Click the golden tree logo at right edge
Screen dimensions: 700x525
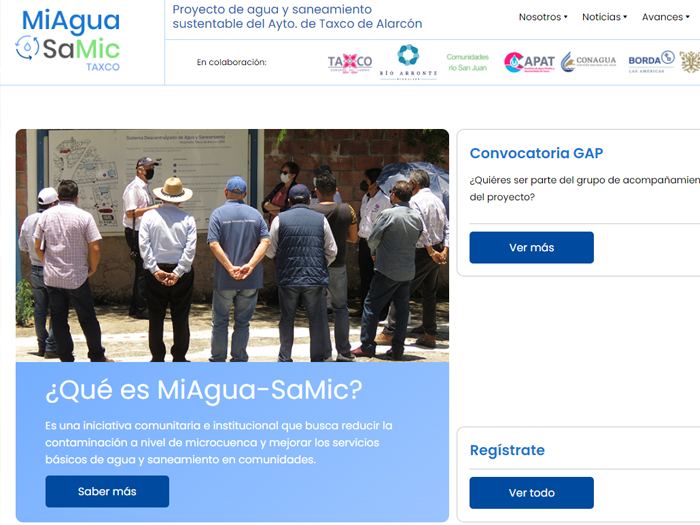point(690,62)
